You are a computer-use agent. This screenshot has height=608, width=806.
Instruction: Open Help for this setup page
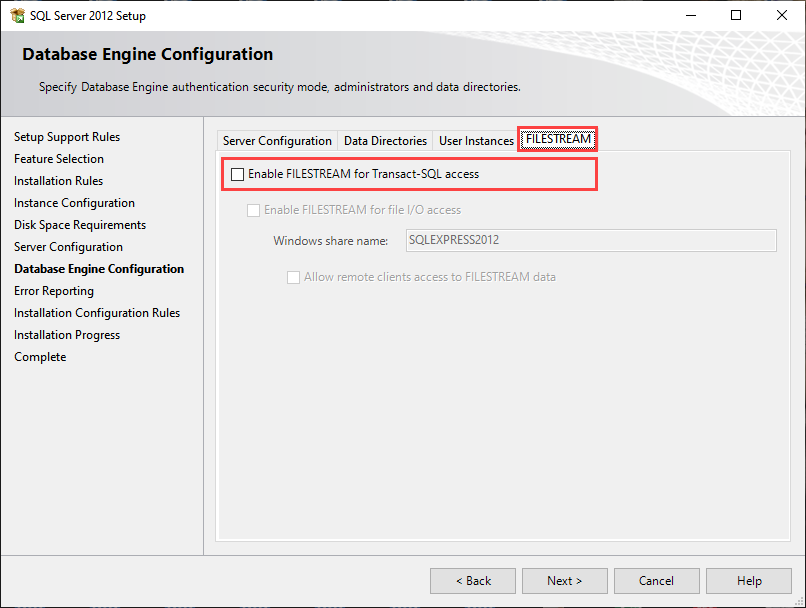pos(749,581)
